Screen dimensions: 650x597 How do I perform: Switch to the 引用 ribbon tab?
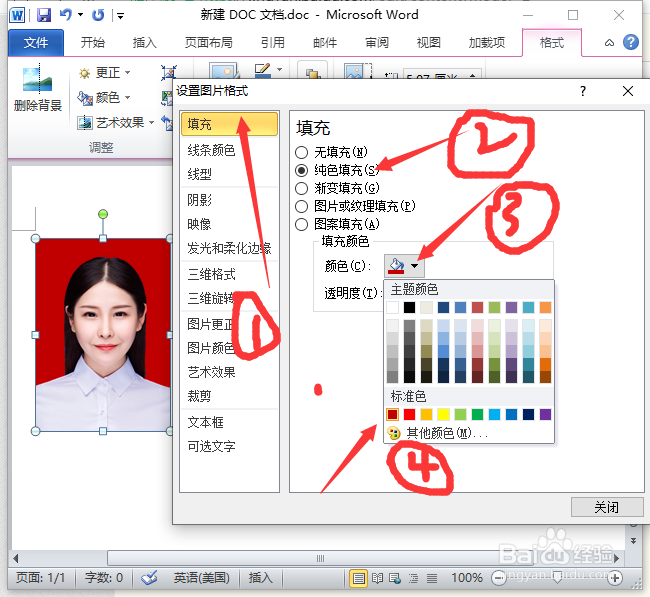[x=272, y=42]
